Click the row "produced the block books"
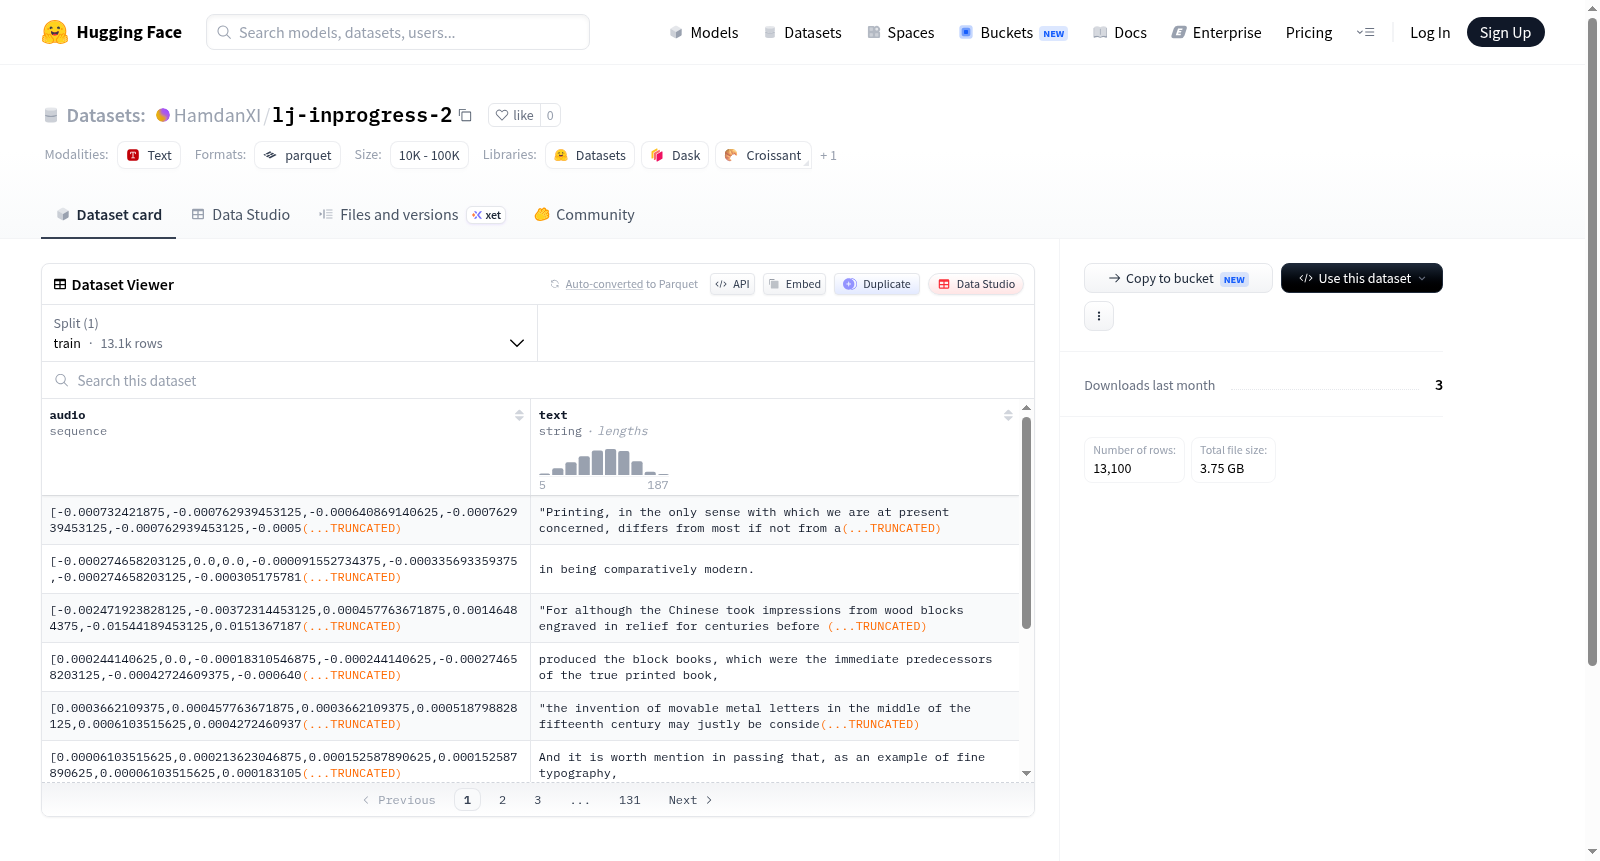 [774, 667]
